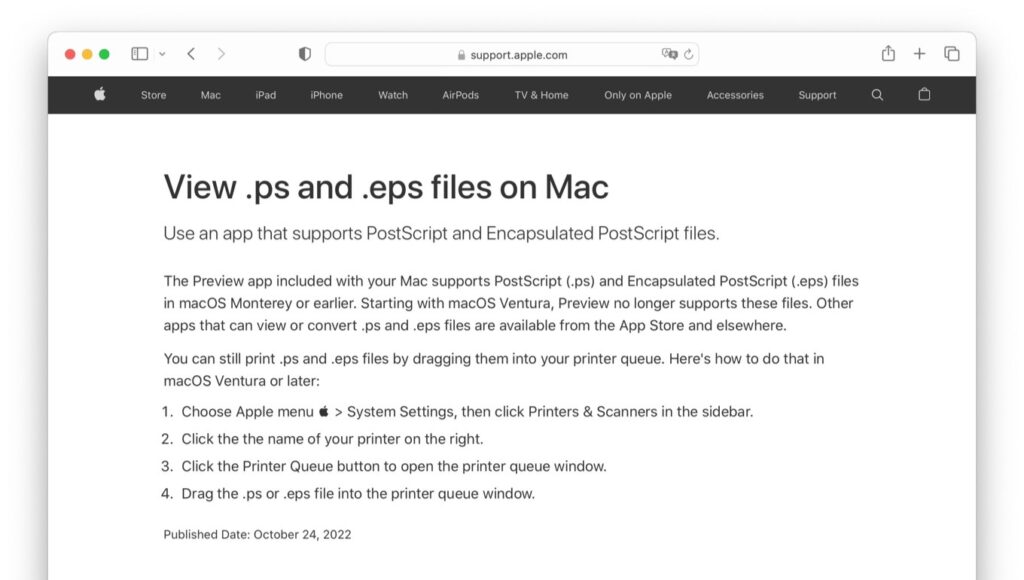Click the forward navigation arrow
The image size is (1024, 580).
221,54
